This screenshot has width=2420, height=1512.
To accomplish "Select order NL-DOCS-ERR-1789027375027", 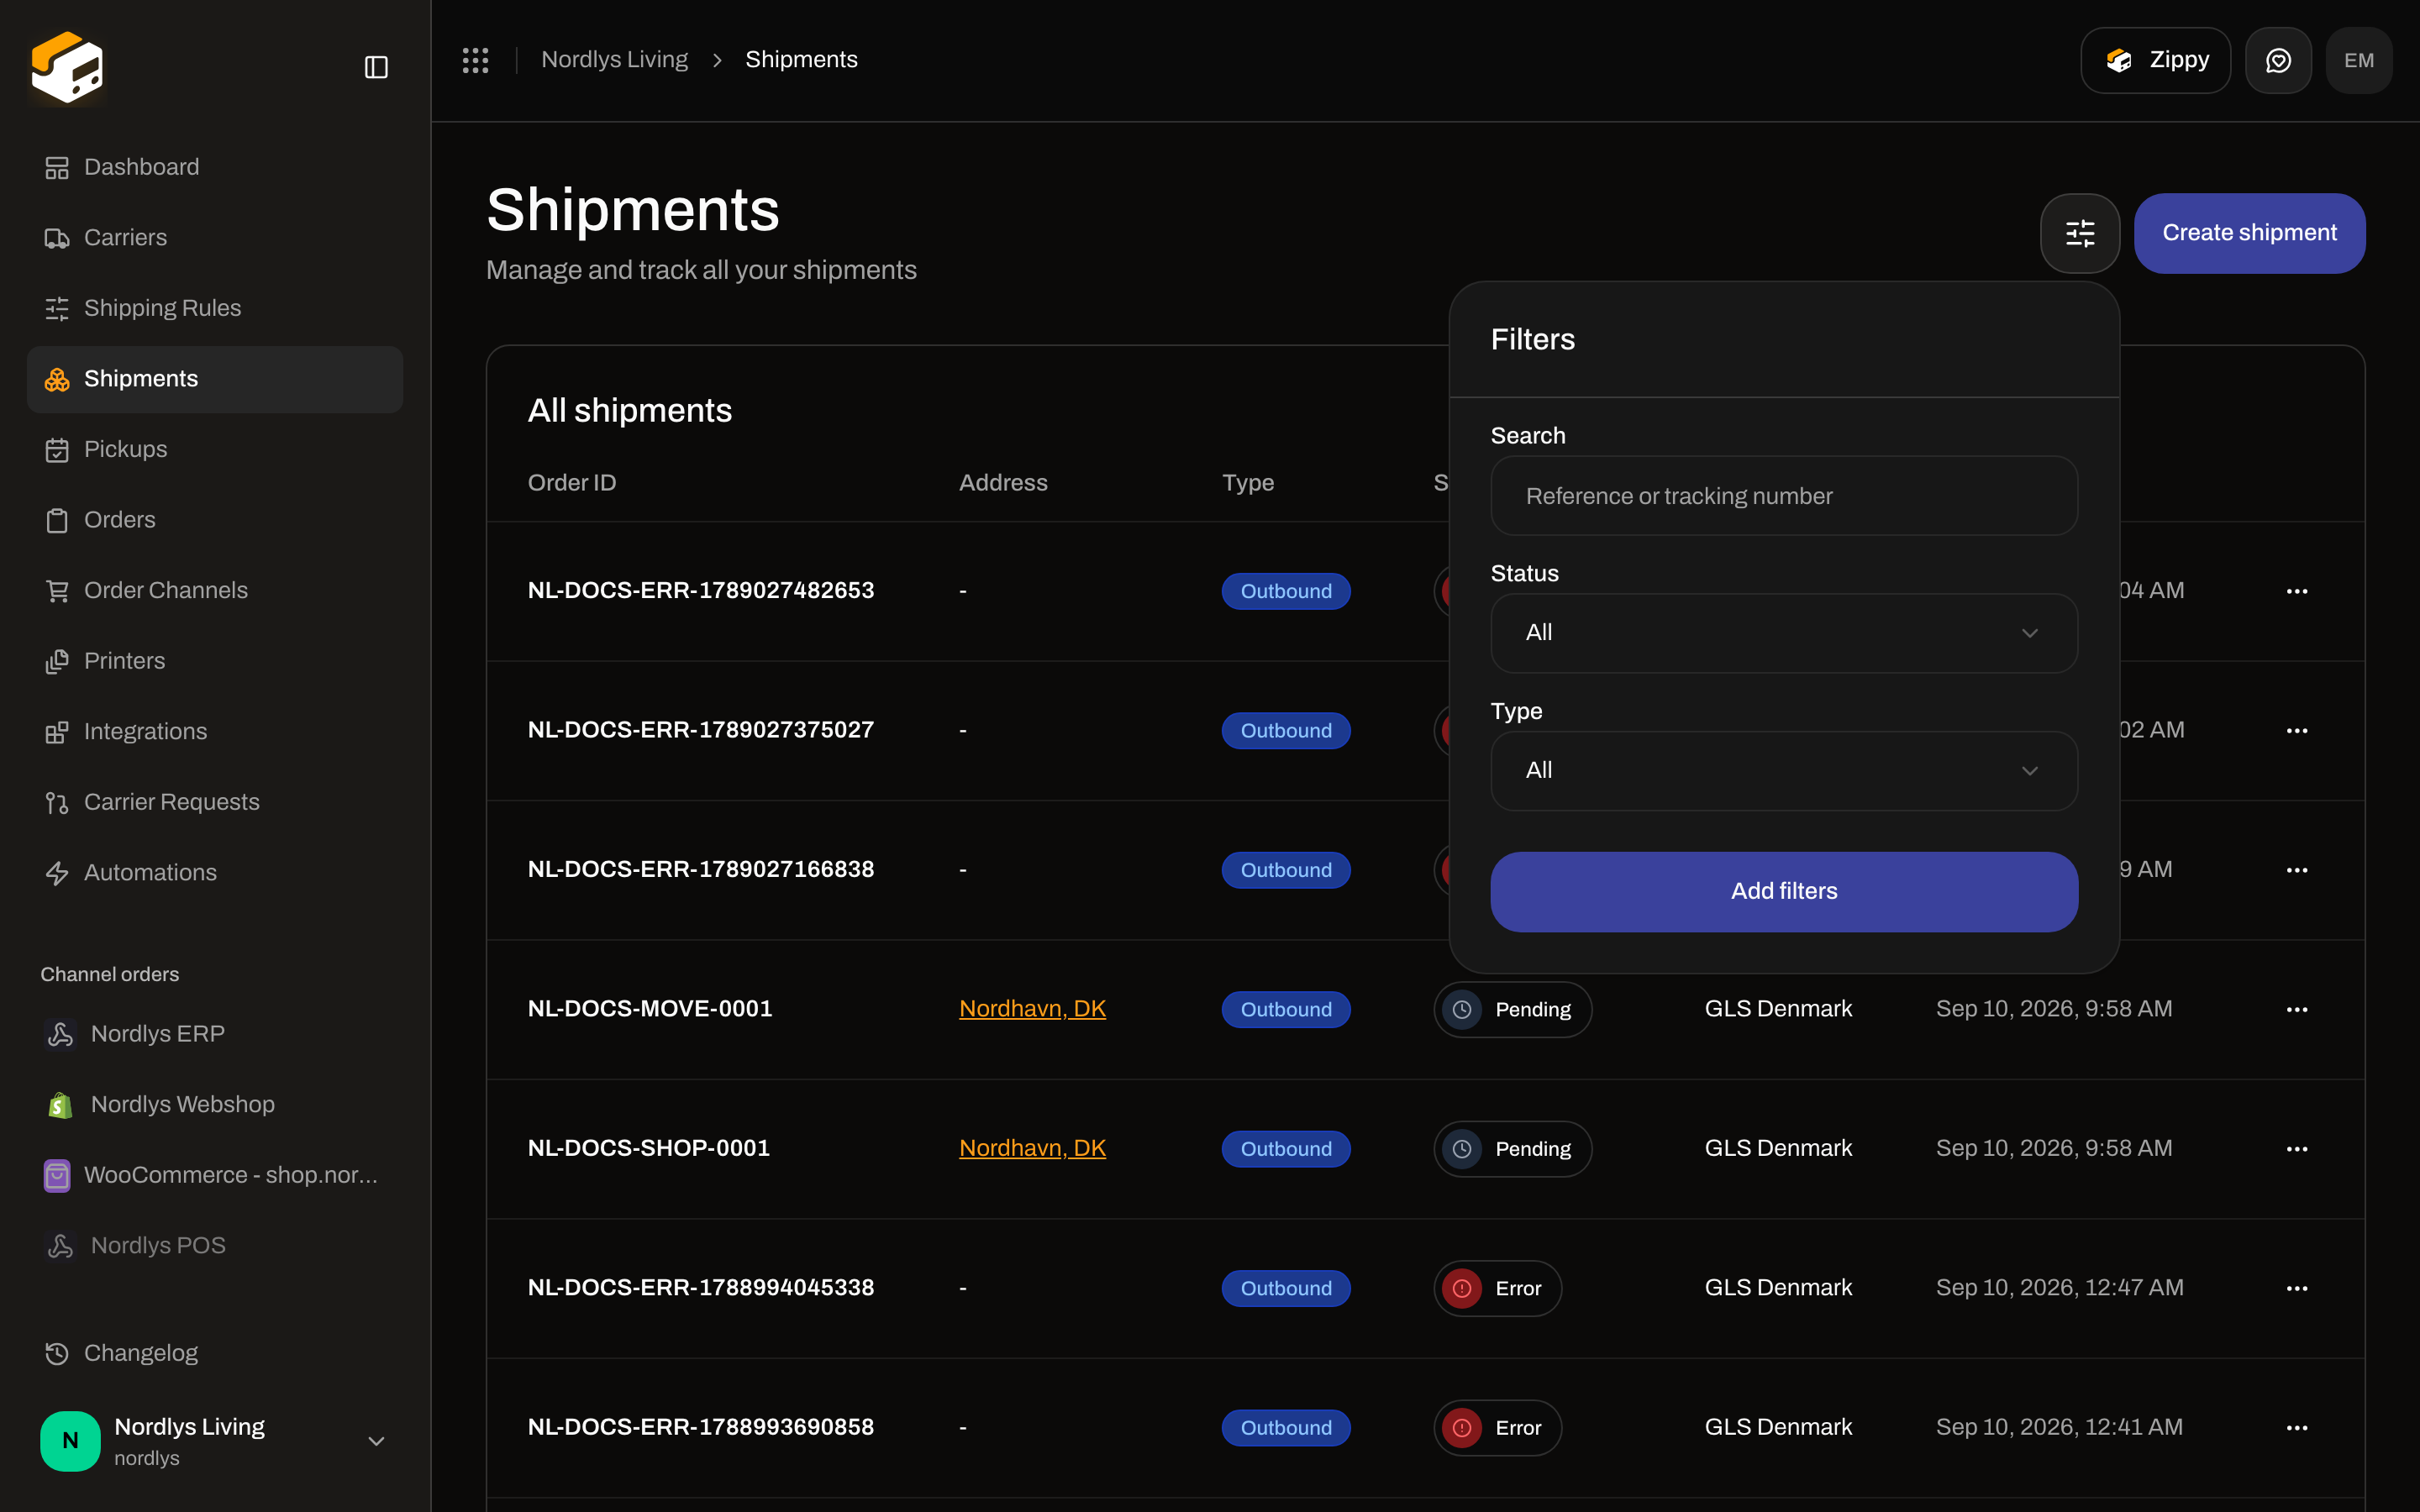I will (700, 730).
